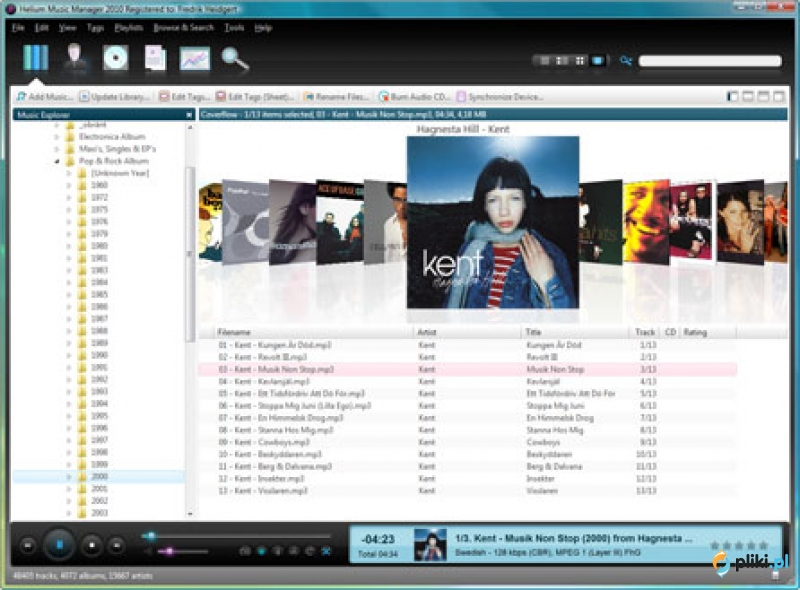Select the Hagnesta Hill center cover in Coverflow
The width and height of the screenshot is (800, 590).
pos(493,223)
